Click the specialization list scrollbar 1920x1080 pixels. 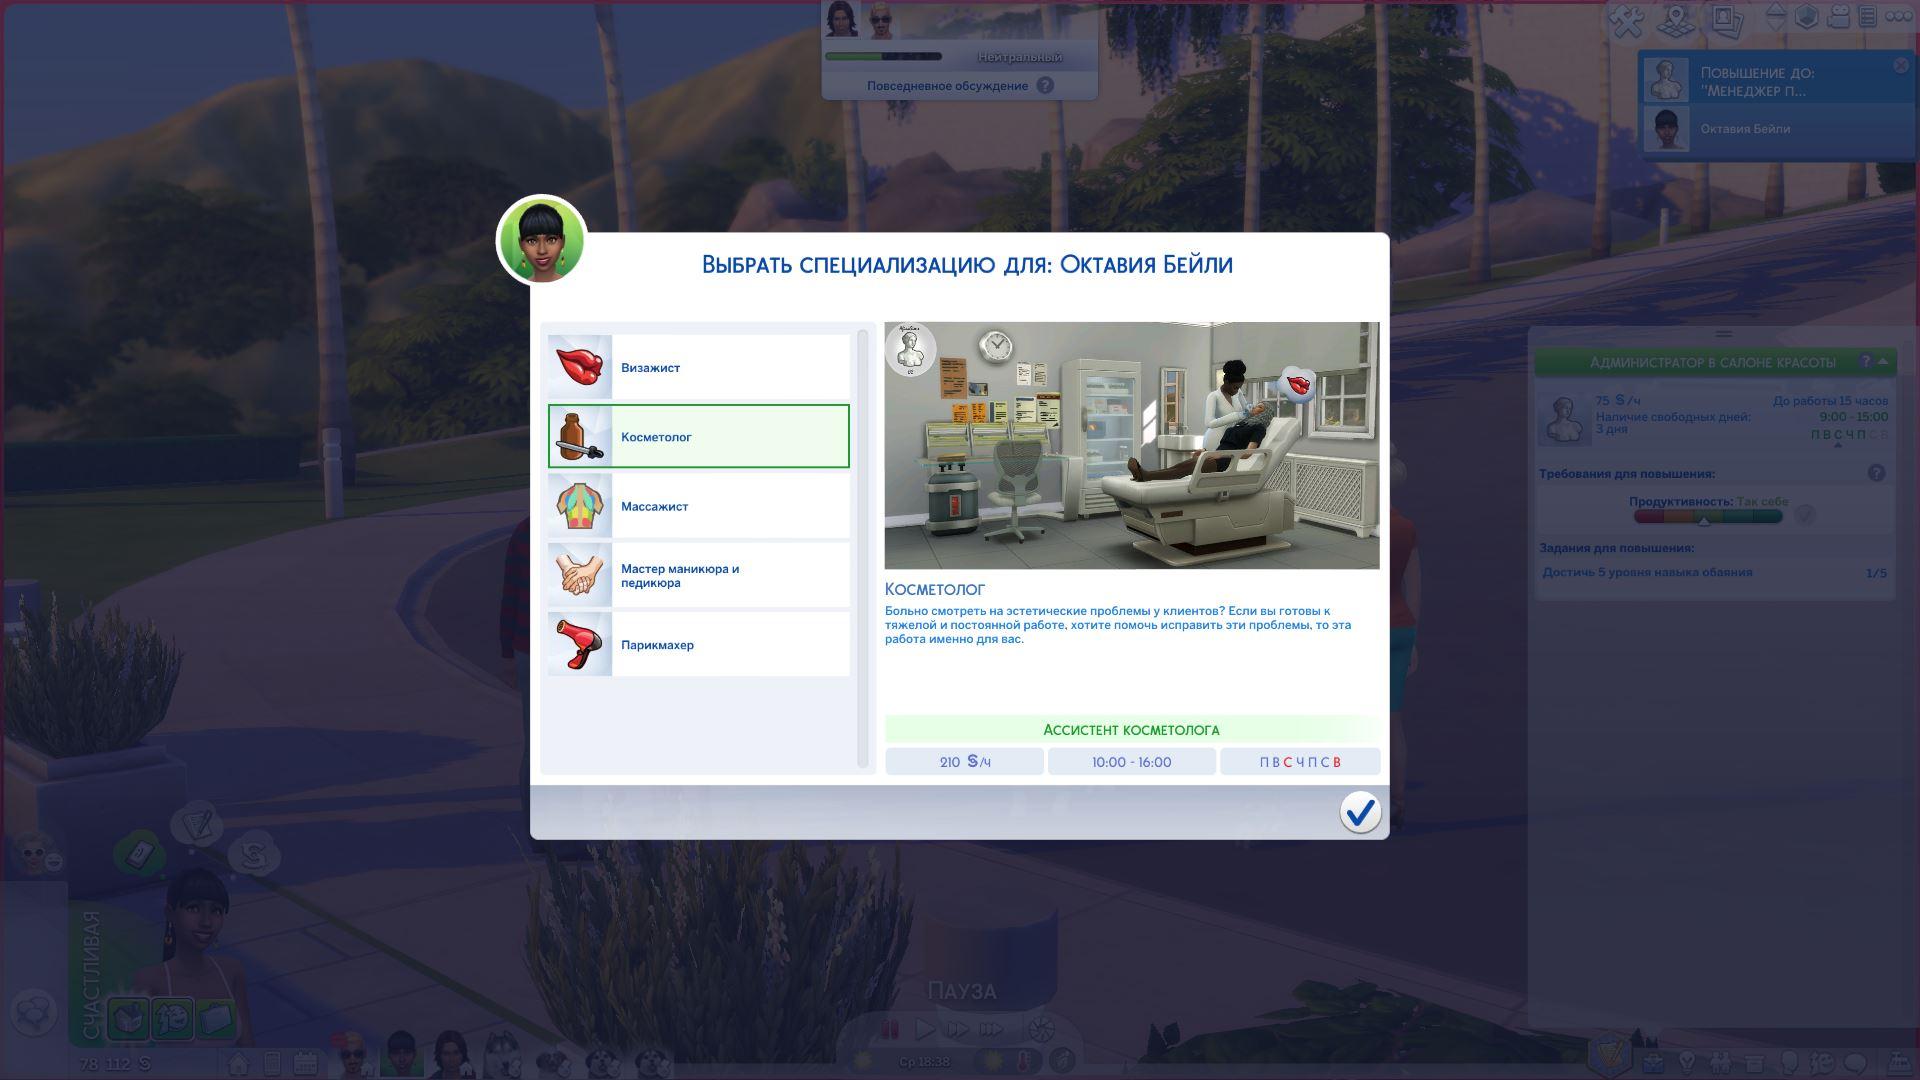click(862, 548)
